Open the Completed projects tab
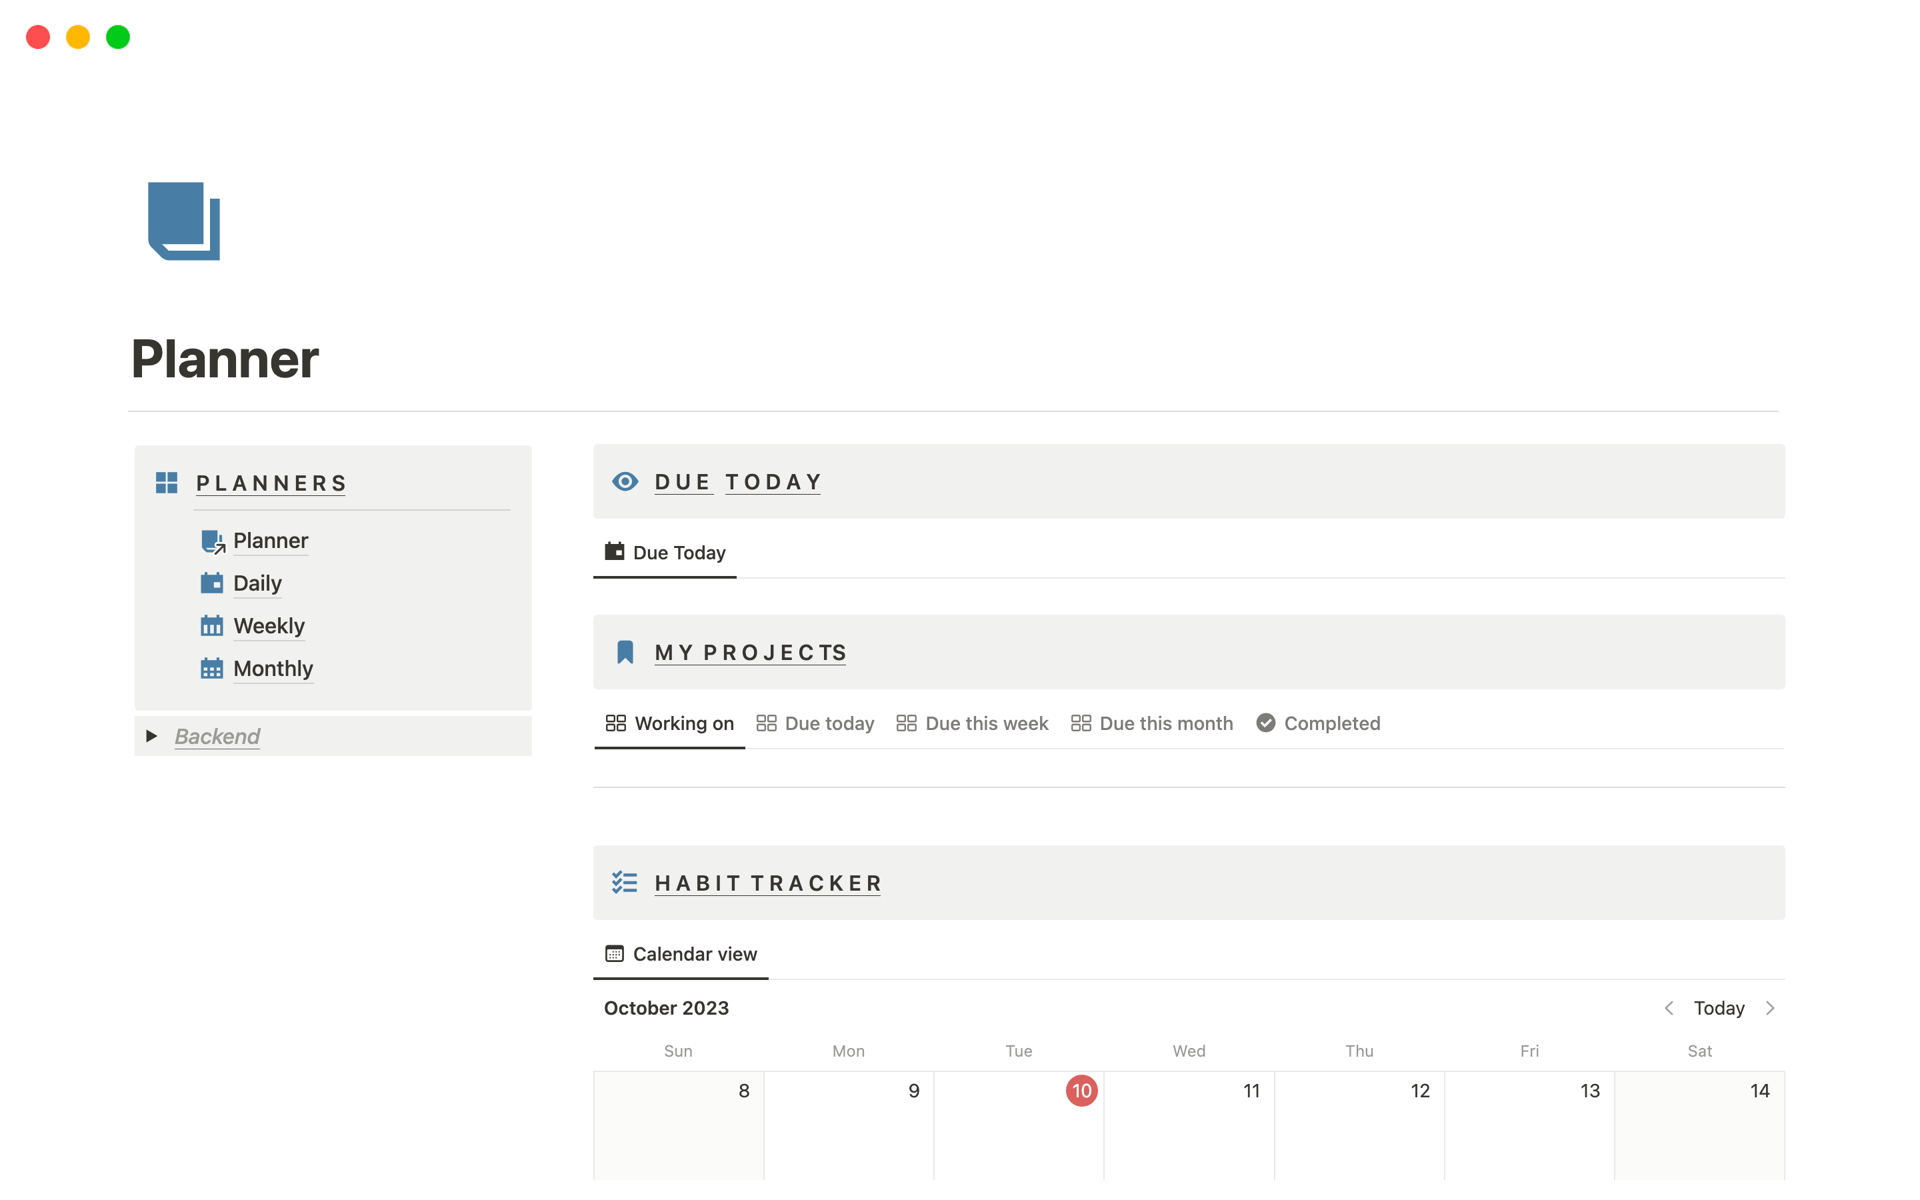The height and width of the screenshot is (1200, 1920). (1318, 723)
